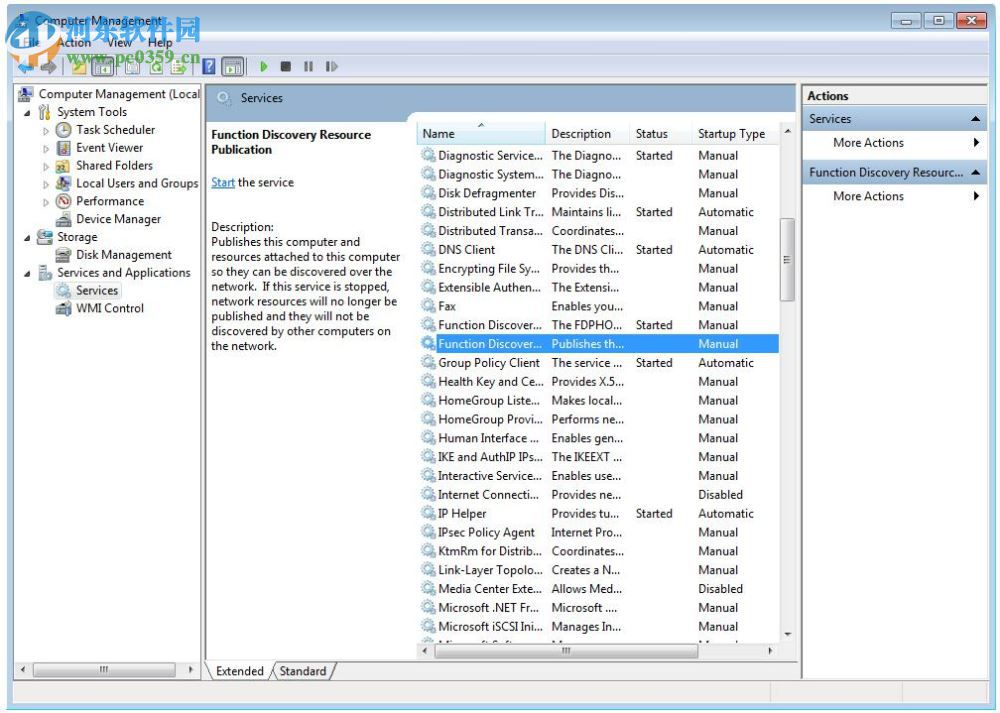Open the Action menu
The height and width of the screenshot is (713, 1000).
(76, 42)
